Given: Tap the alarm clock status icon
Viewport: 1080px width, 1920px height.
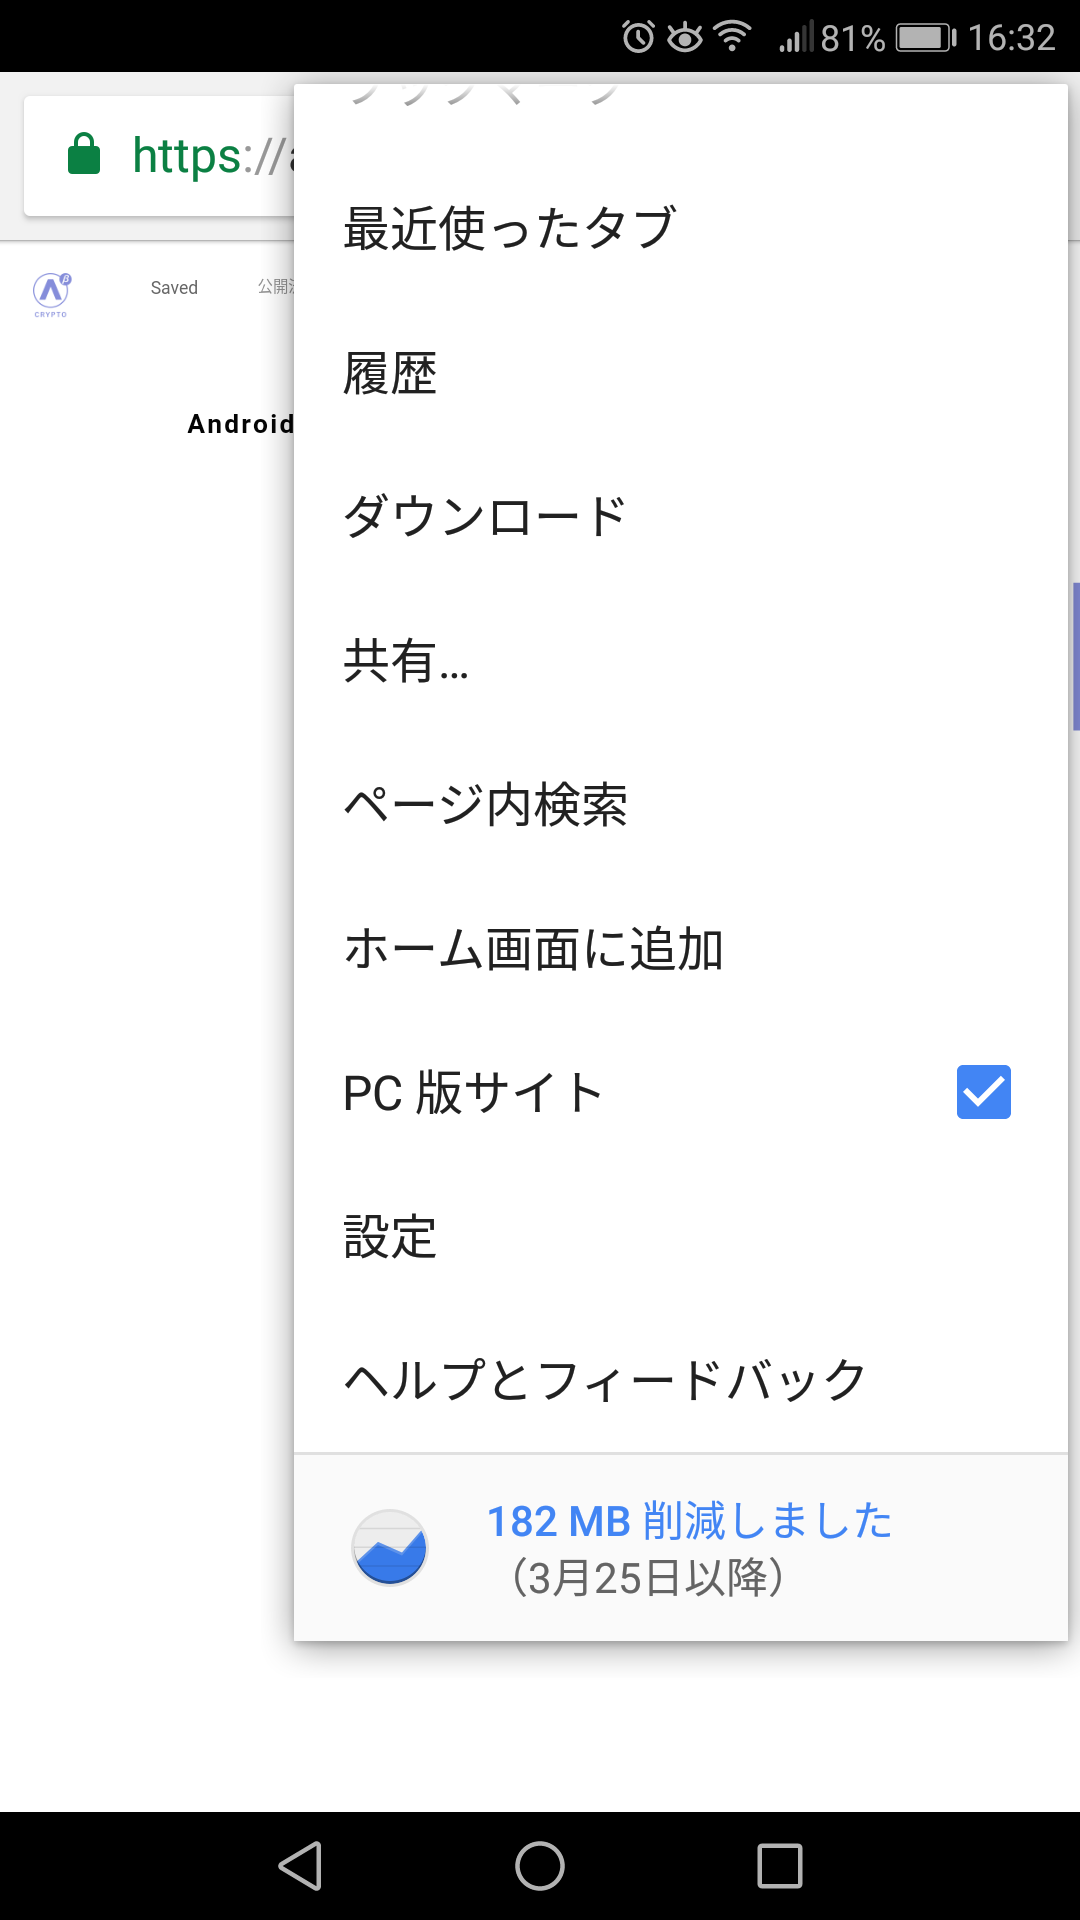Looking at the screenshot, I should click(x=638, y=38).
